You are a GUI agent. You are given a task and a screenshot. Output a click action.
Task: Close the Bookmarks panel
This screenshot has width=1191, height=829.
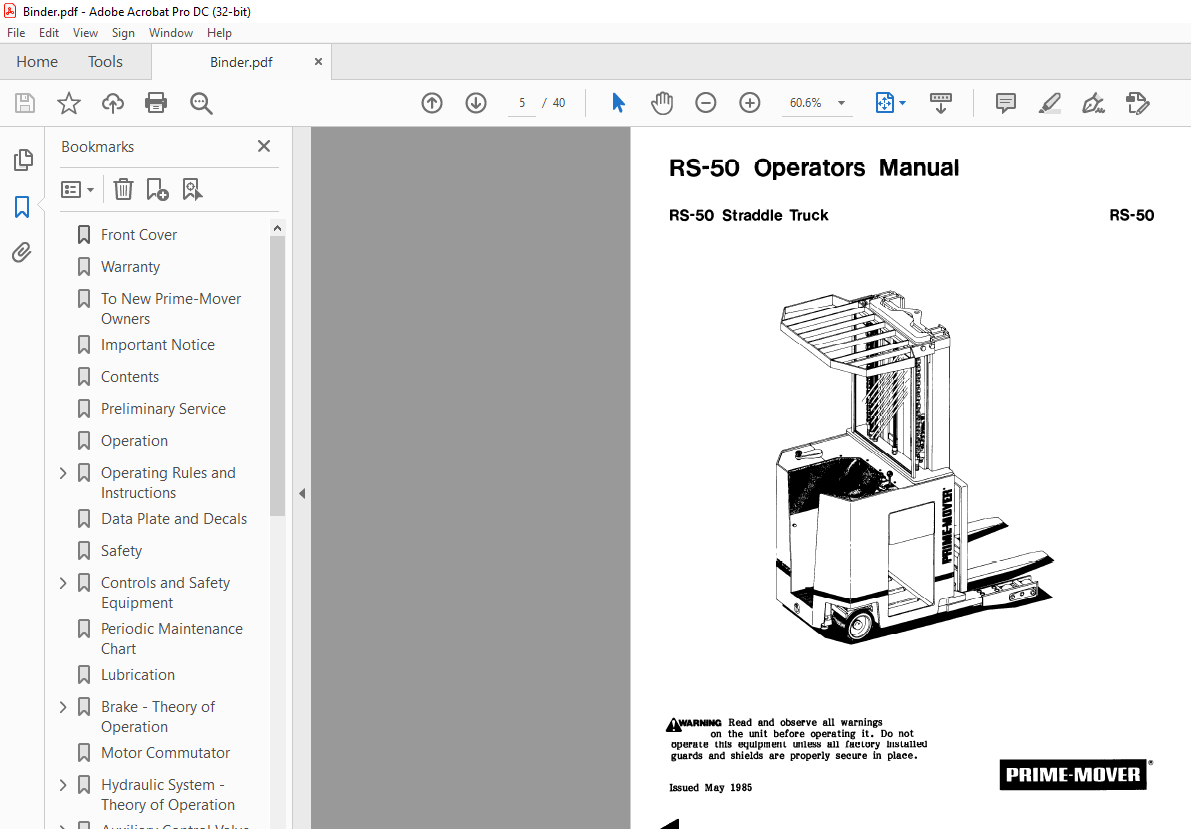click(x=264, y=146)
